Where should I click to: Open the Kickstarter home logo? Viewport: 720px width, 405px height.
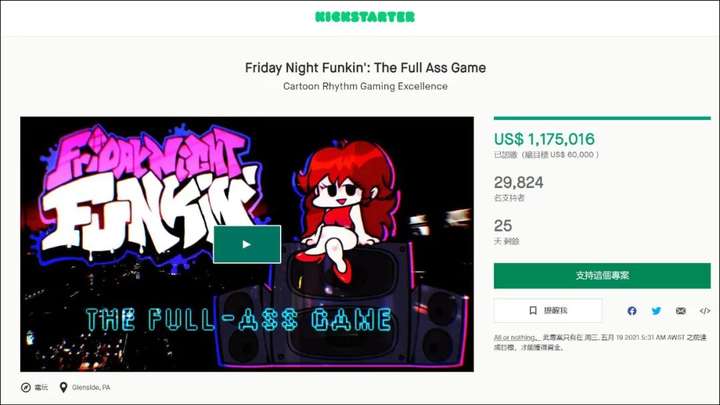click(x=365, y=17)
